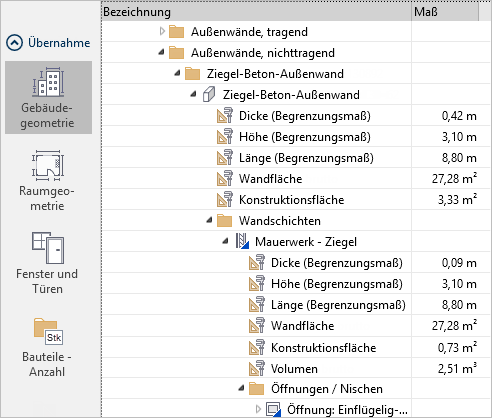Select the Gebäudegeometrie sidebar icon
The image size is (492, 418).
pyautogui.click(x=48, y=97)
